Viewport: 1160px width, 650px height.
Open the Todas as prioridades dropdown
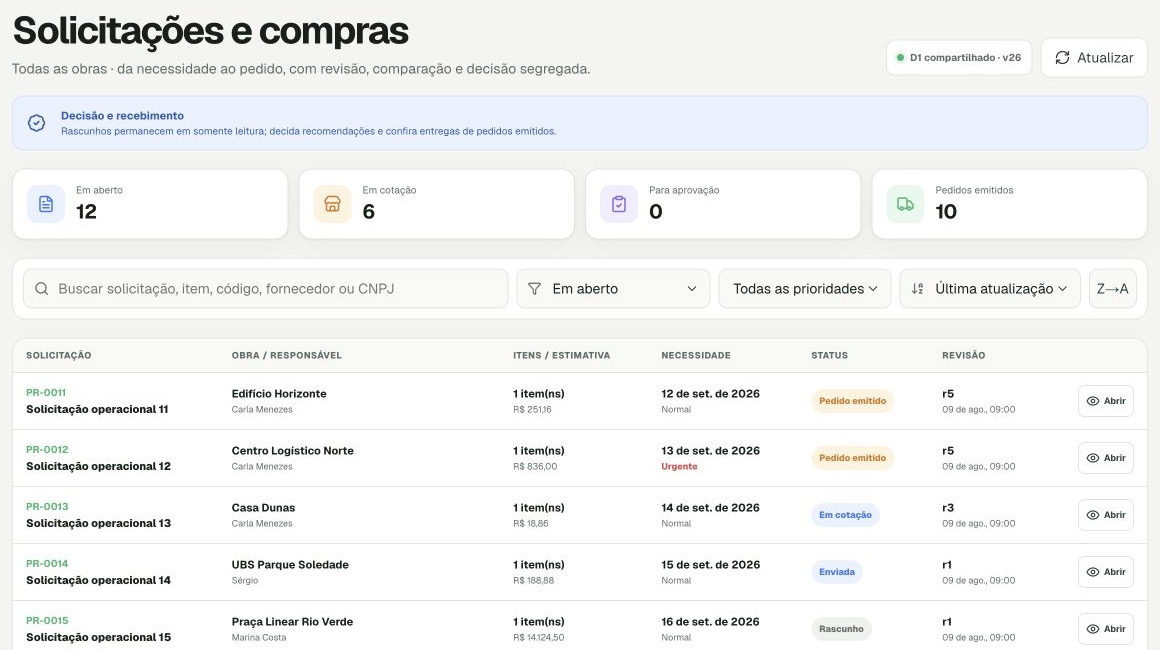[805, 288]
